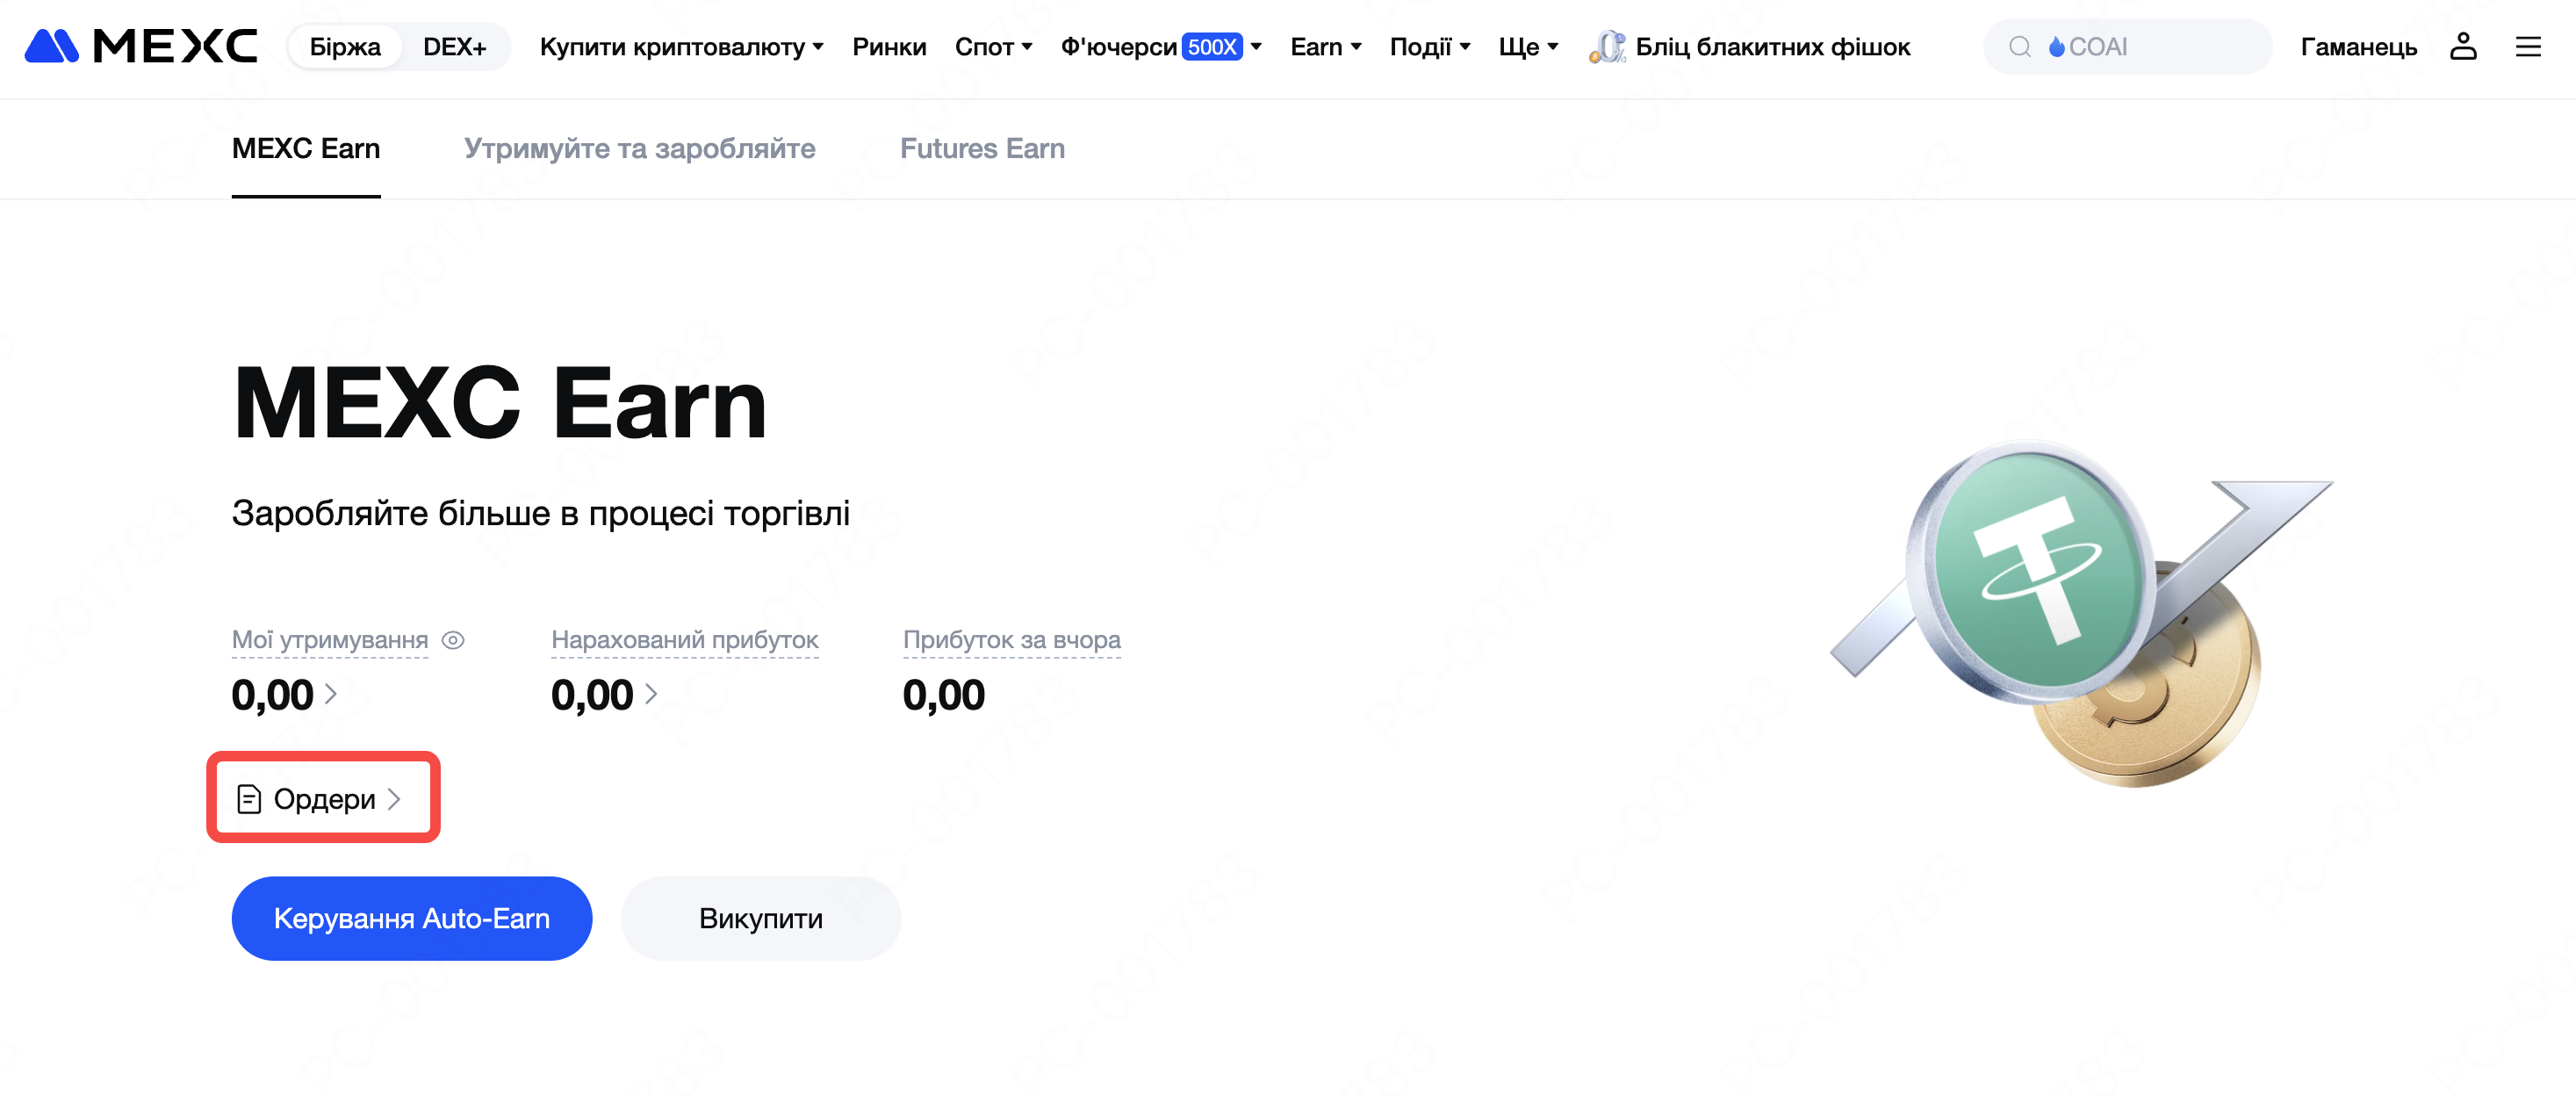Open Утримуйте та заробляйте tab
This screenshot has width=2576, height=1096.
click(639, 148)
